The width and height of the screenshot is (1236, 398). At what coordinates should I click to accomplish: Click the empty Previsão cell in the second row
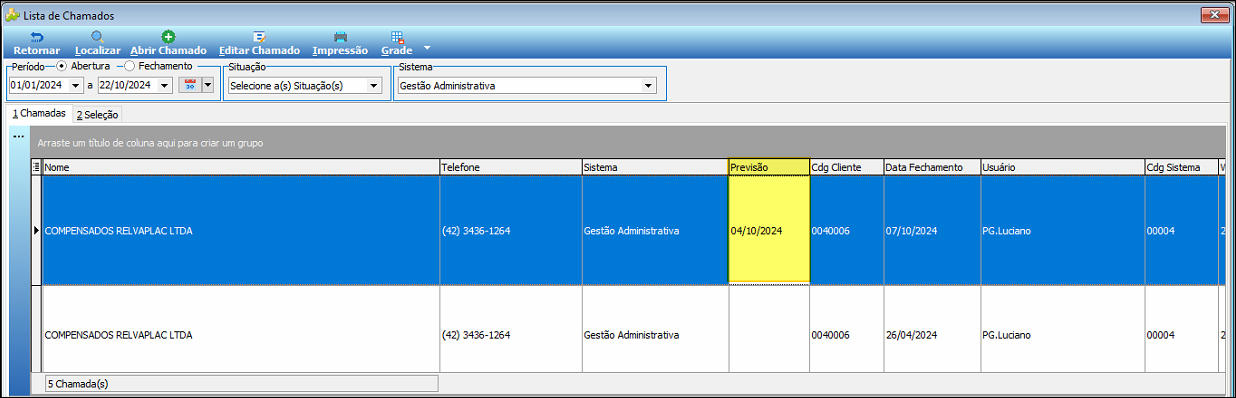(x=769, y=335)
